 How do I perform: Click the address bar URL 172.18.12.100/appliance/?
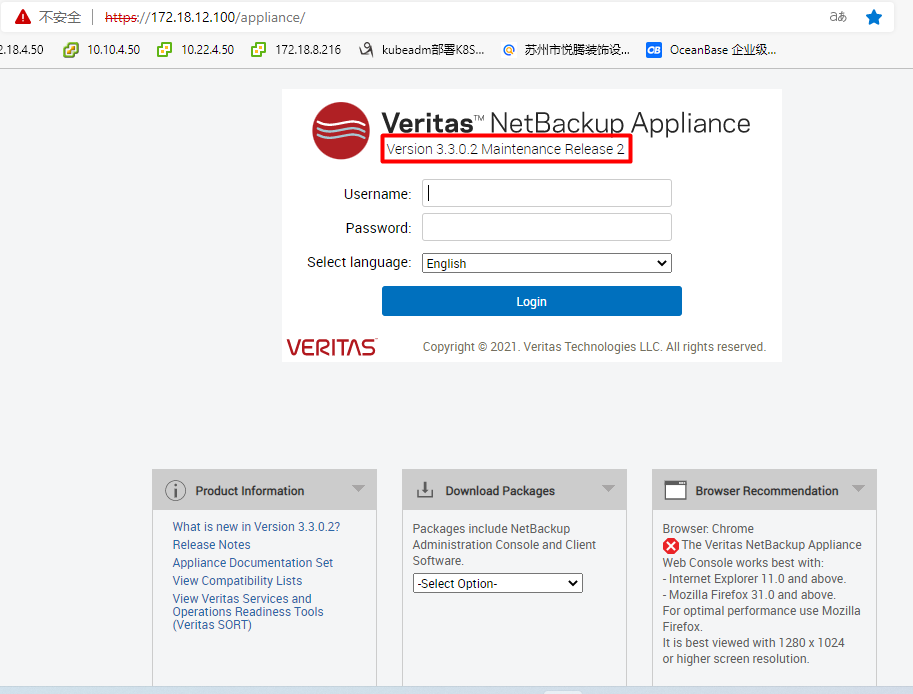pyautogui.click(x=205, y=17)
